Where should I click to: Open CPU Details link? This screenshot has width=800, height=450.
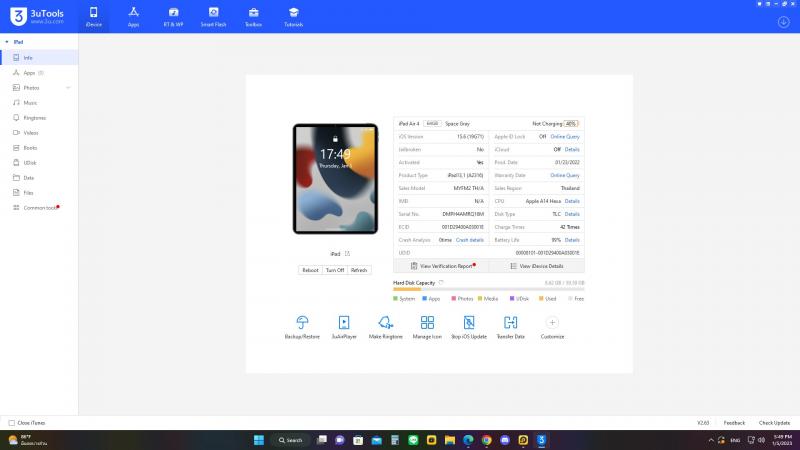point(572,201)
